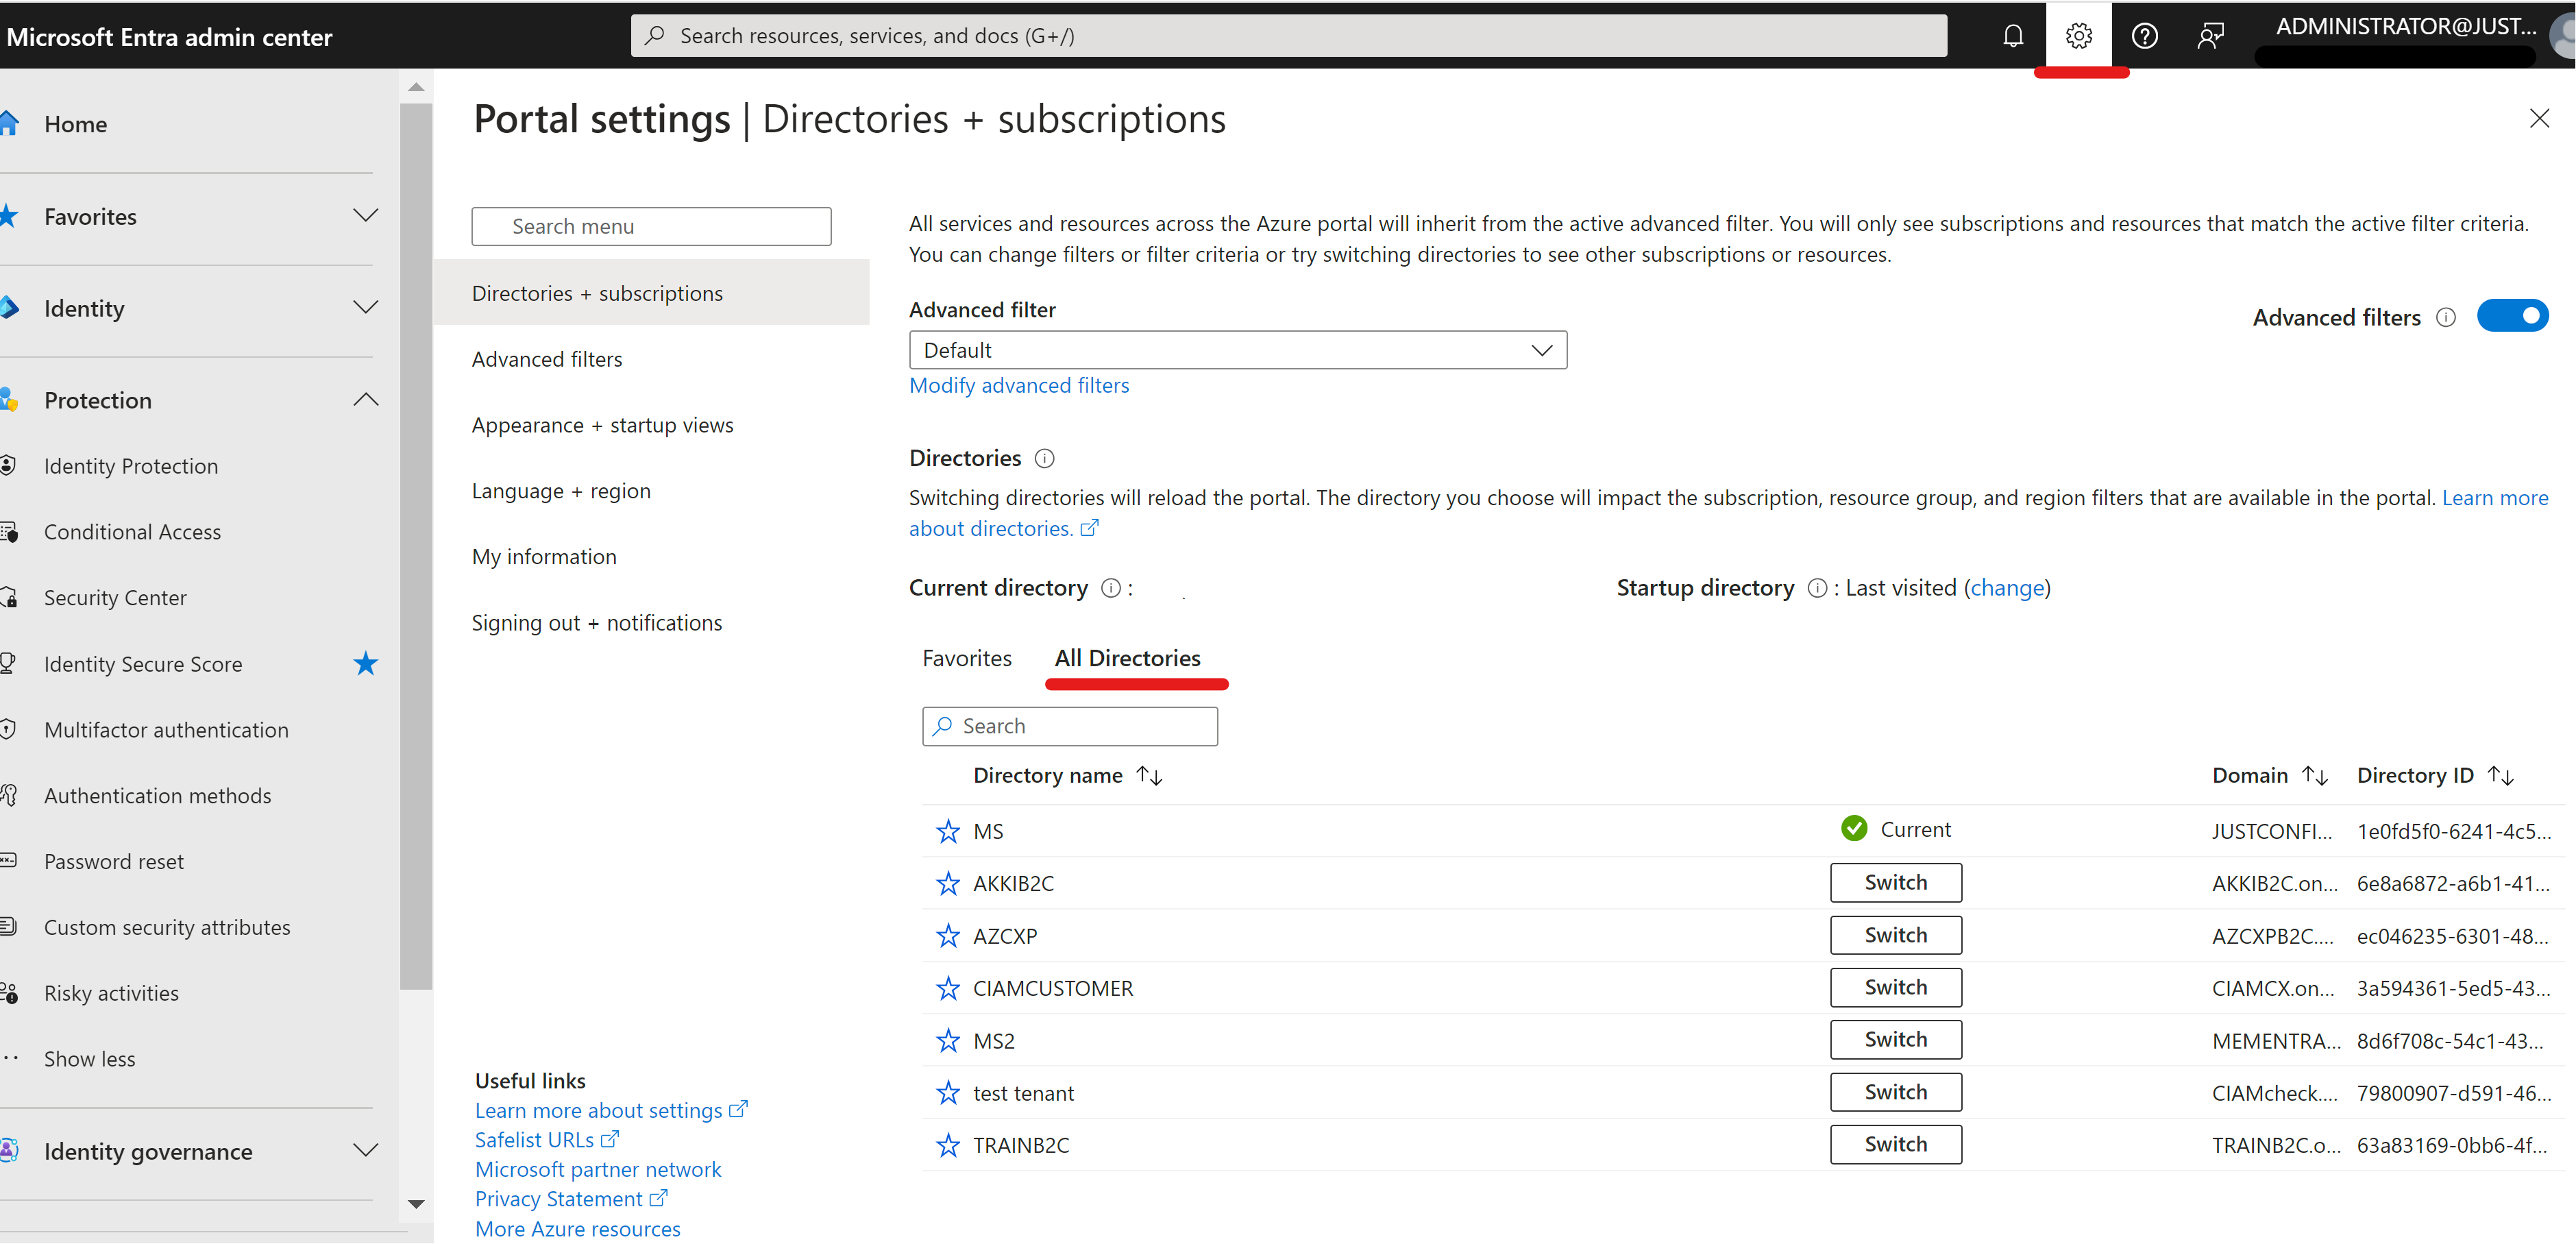2576x1244 pixels.
Task: Switch to the test tenant directory
Action: click(1895, 1092)
